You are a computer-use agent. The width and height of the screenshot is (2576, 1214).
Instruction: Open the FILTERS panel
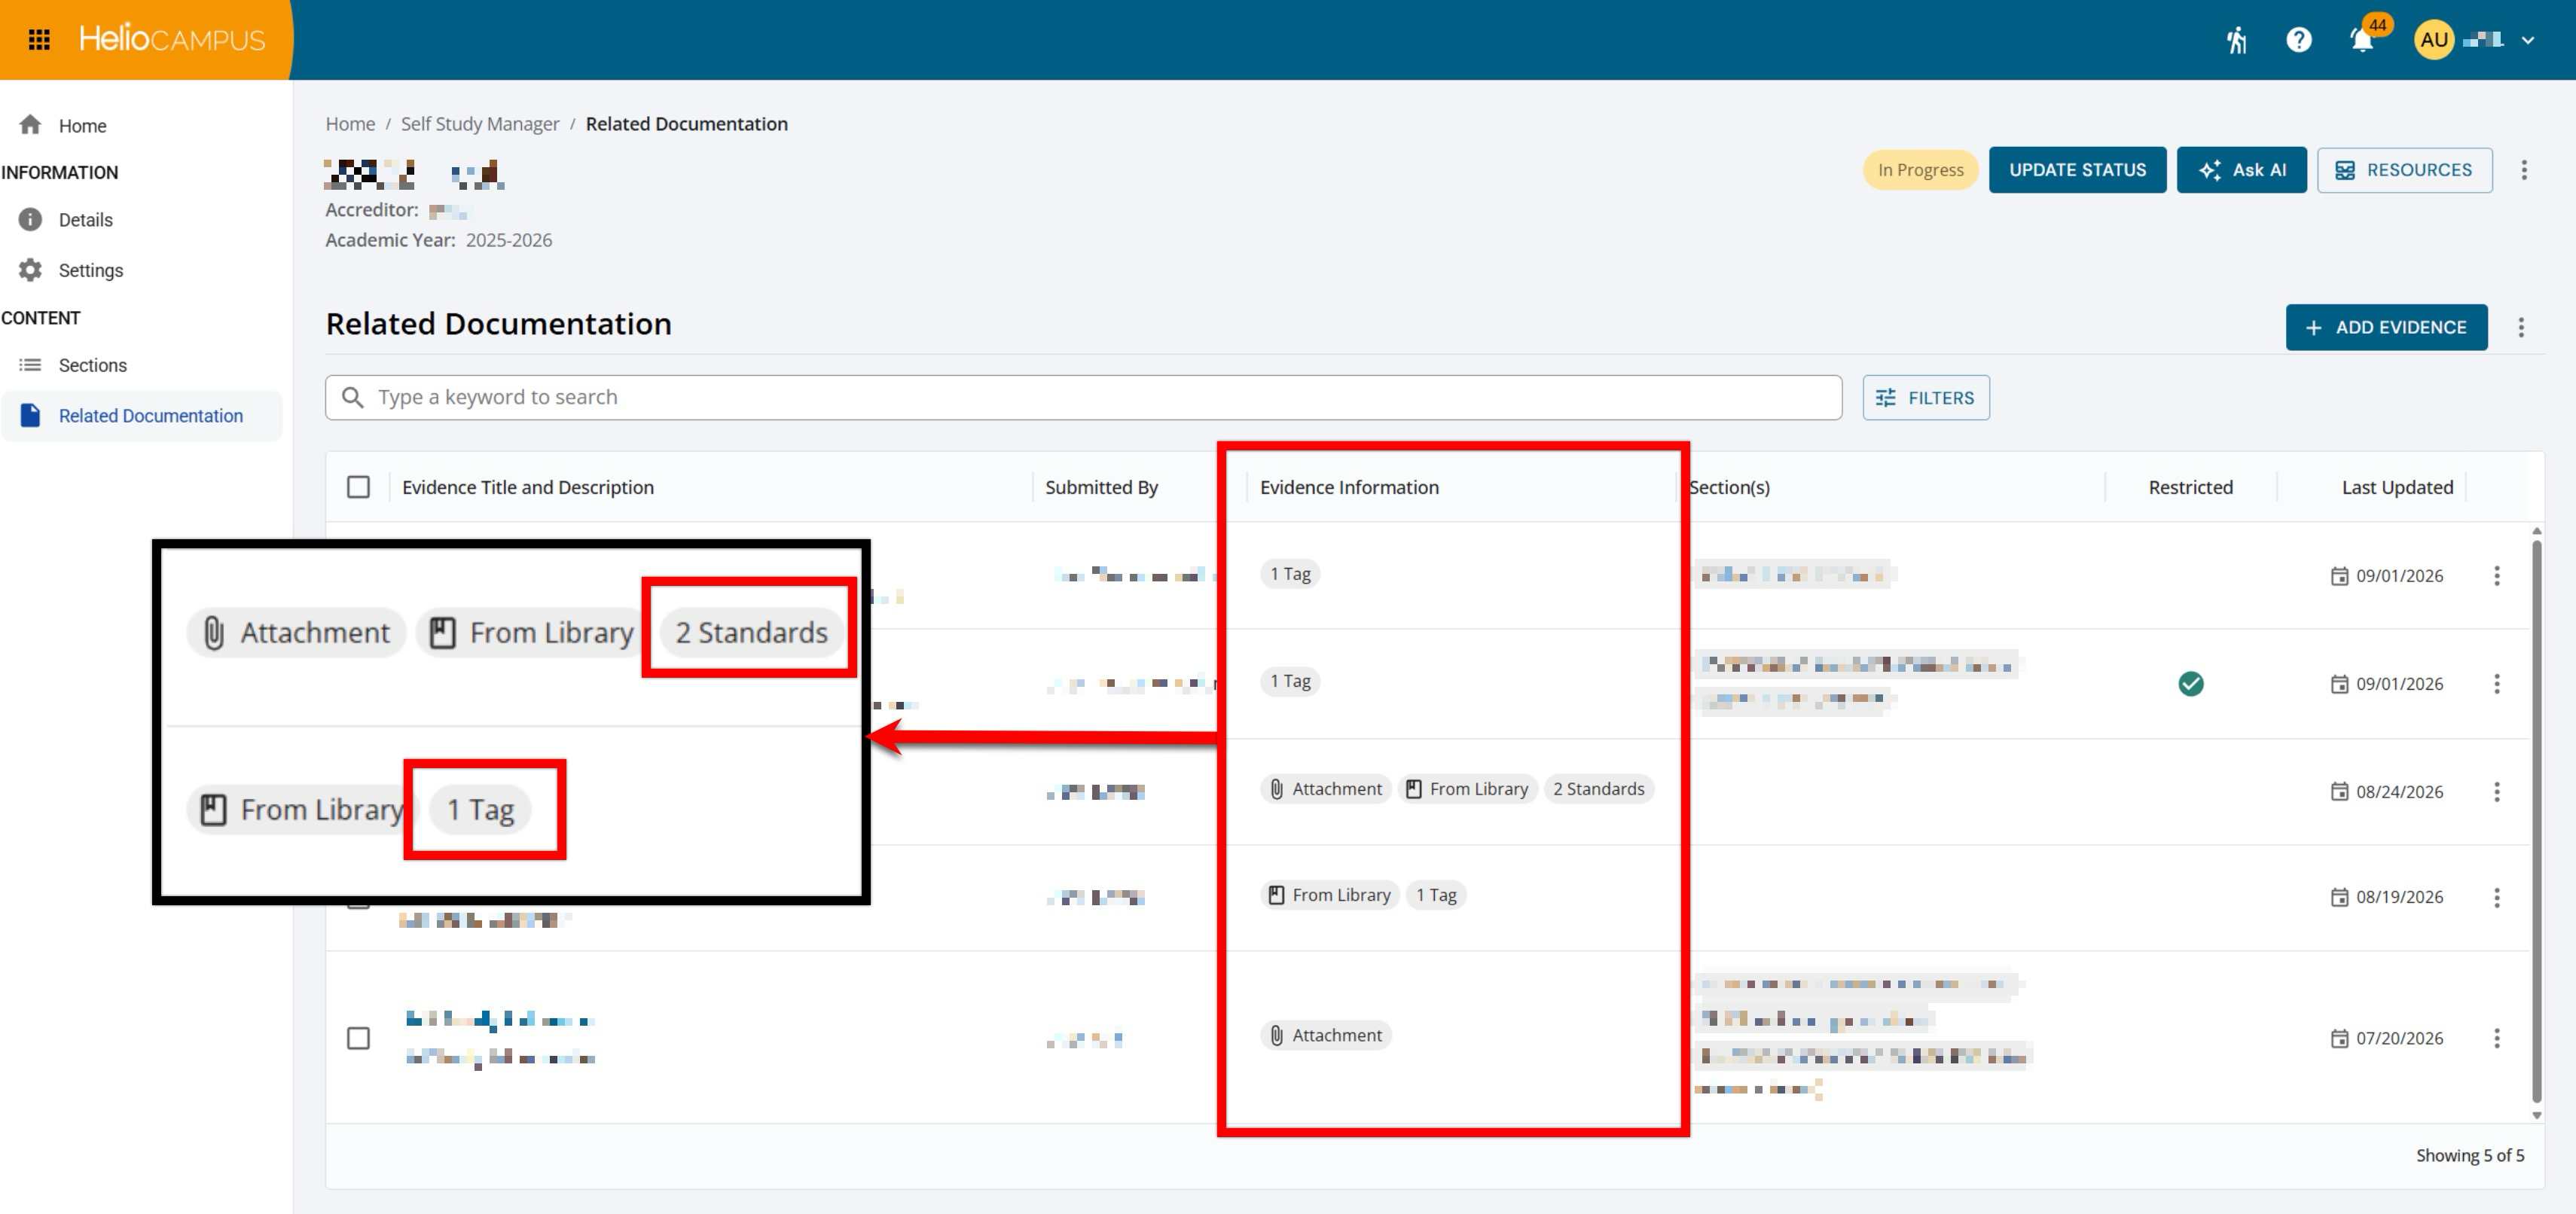click(x=1925, y=397)
